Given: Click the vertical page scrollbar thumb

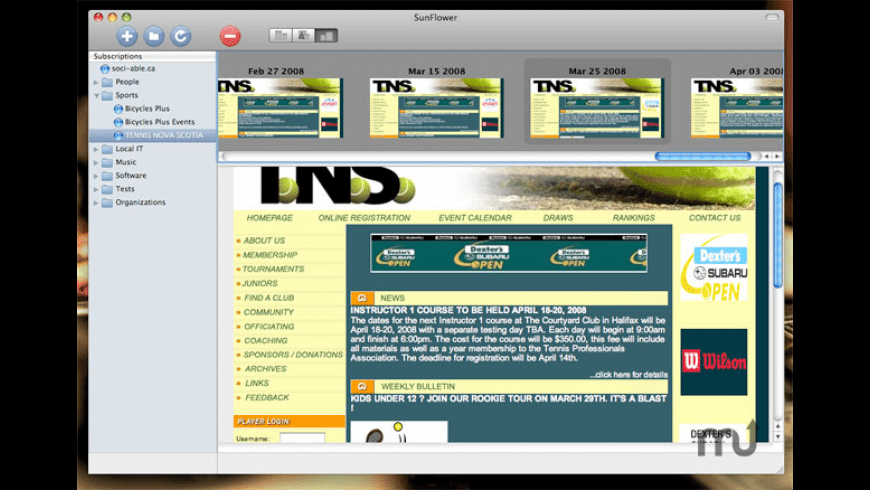Looking at the screenshot, I should [x=778, y=235].
